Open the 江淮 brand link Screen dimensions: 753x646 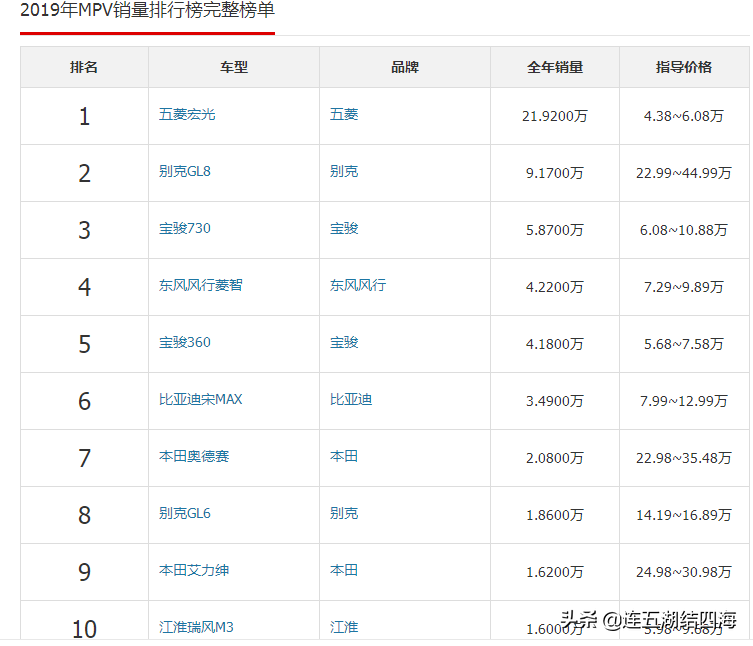pos(344,627)
